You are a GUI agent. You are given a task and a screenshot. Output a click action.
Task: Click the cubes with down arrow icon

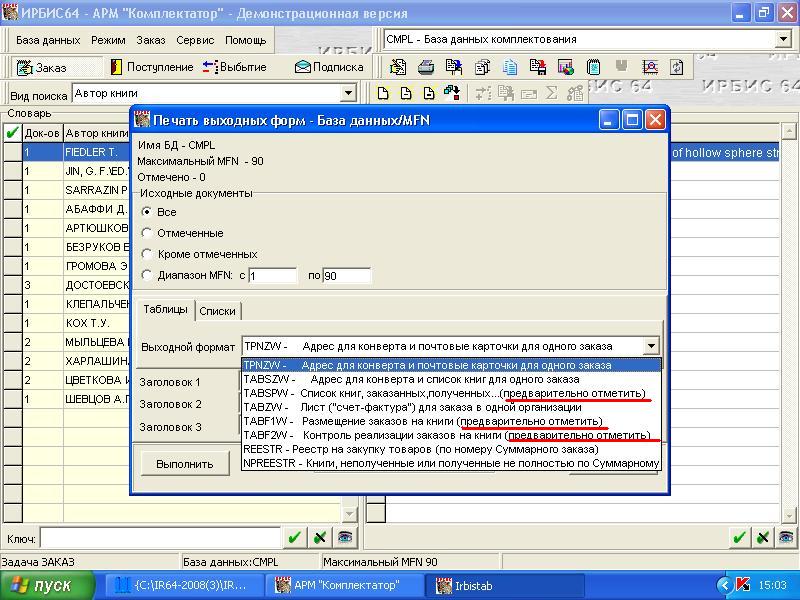[x=451, y=93]
